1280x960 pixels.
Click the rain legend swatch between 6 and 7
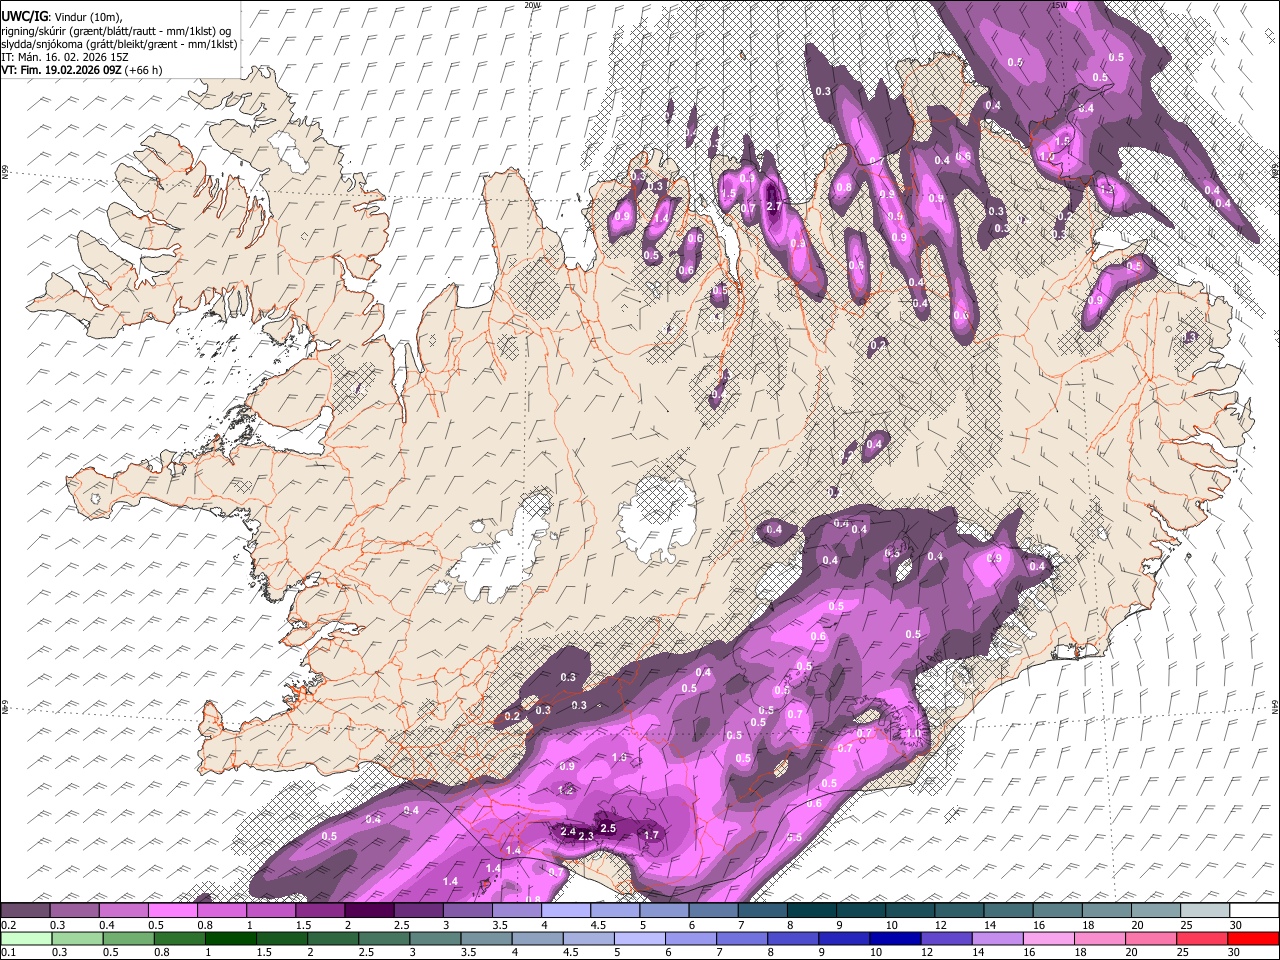pyautogui.click(x=691, y=938)
